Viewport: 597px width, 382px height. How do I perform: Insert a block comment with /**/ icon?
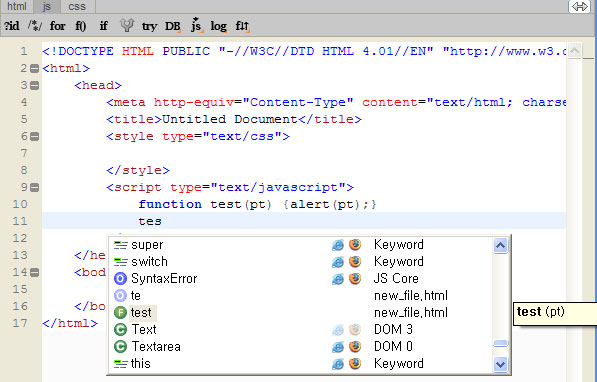click(35, 26)
